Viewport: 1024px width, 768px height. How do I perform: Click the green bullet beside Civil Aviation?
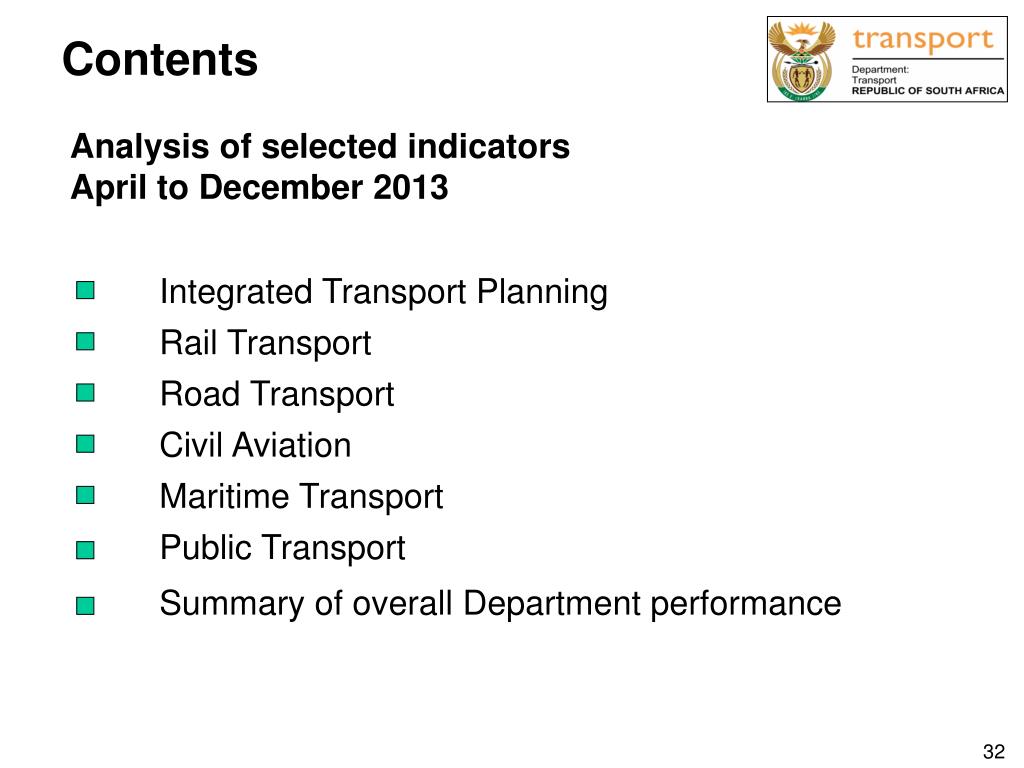tap(85, 444)
